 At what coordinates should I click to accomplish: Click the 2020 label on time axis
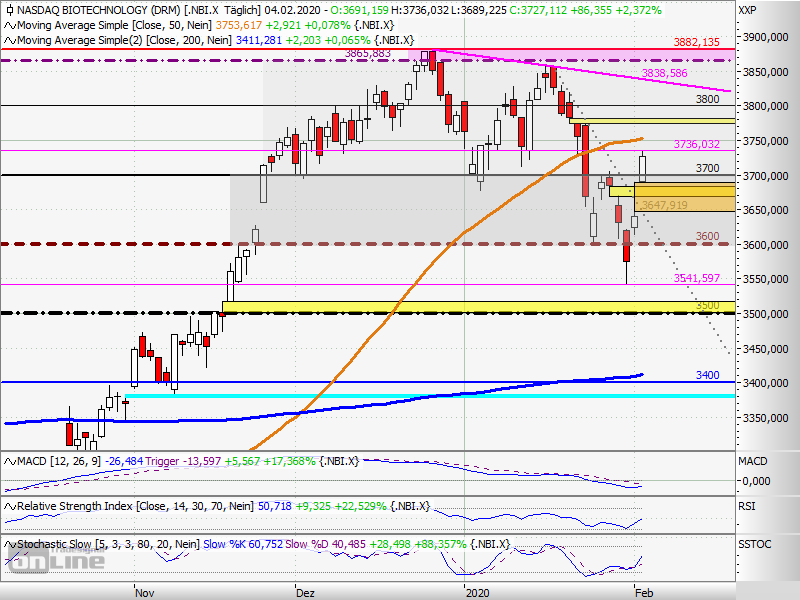(478, 593)
